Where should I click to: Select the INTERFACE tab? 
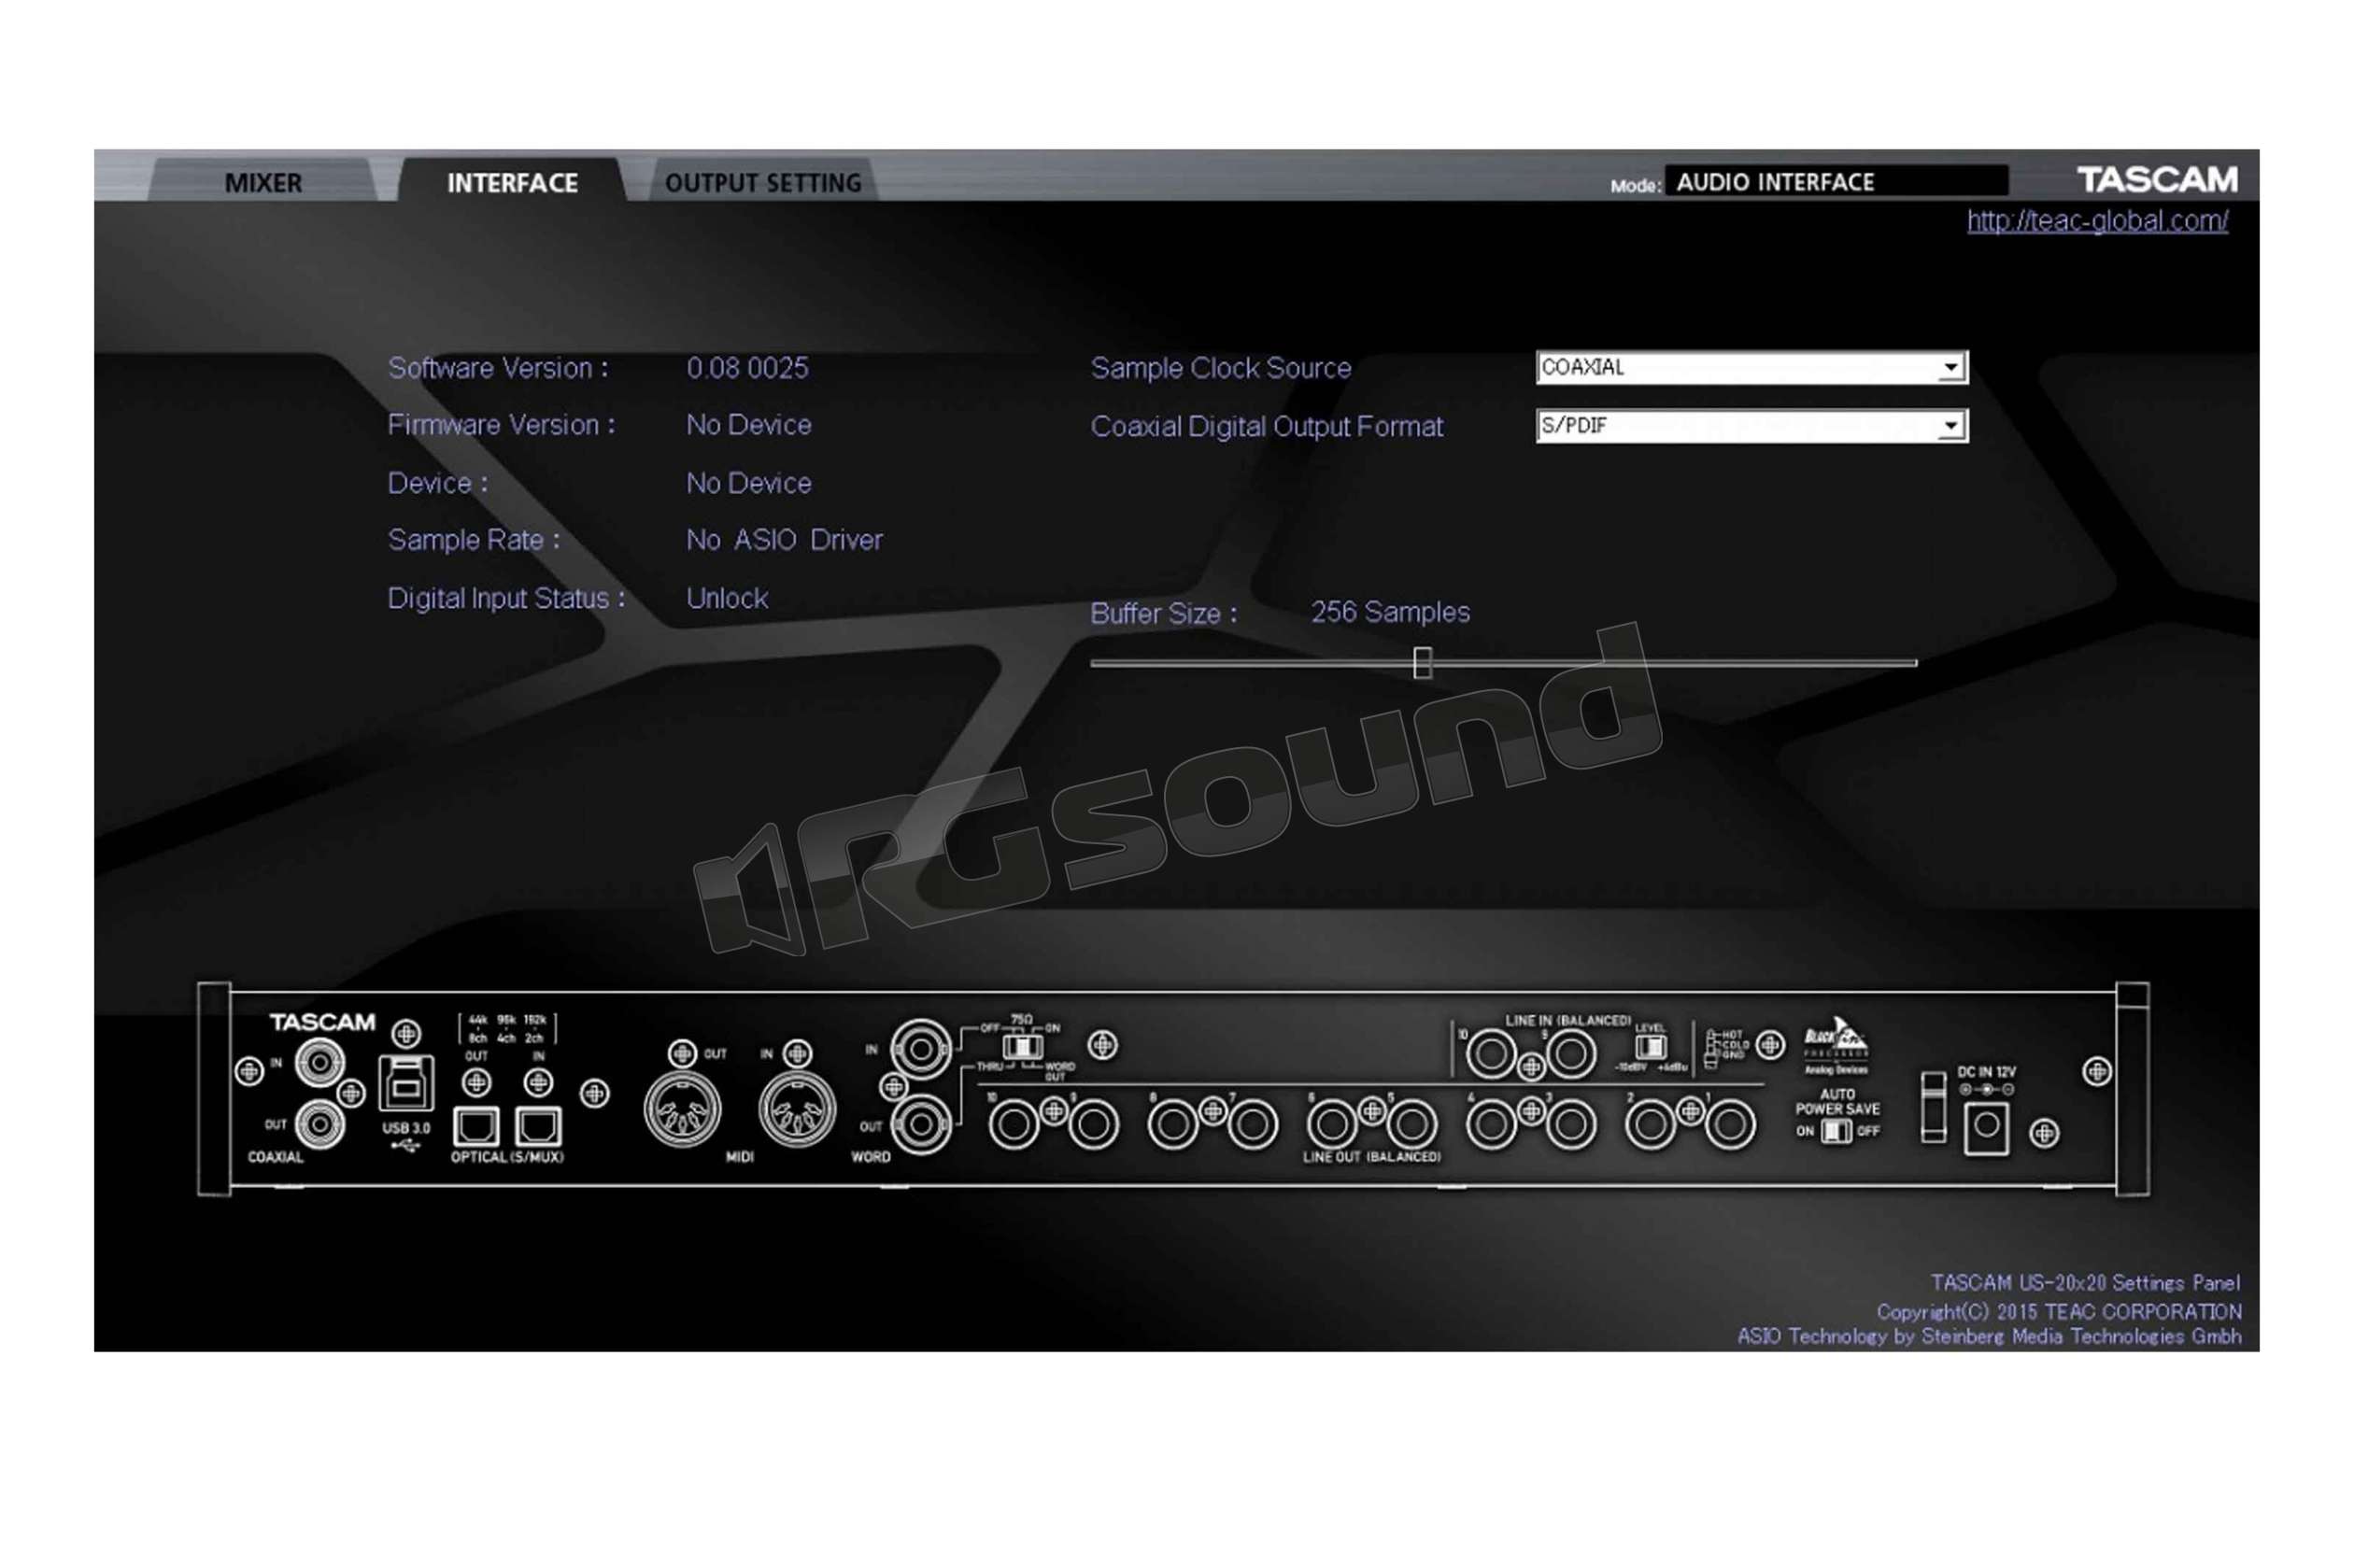512,182
